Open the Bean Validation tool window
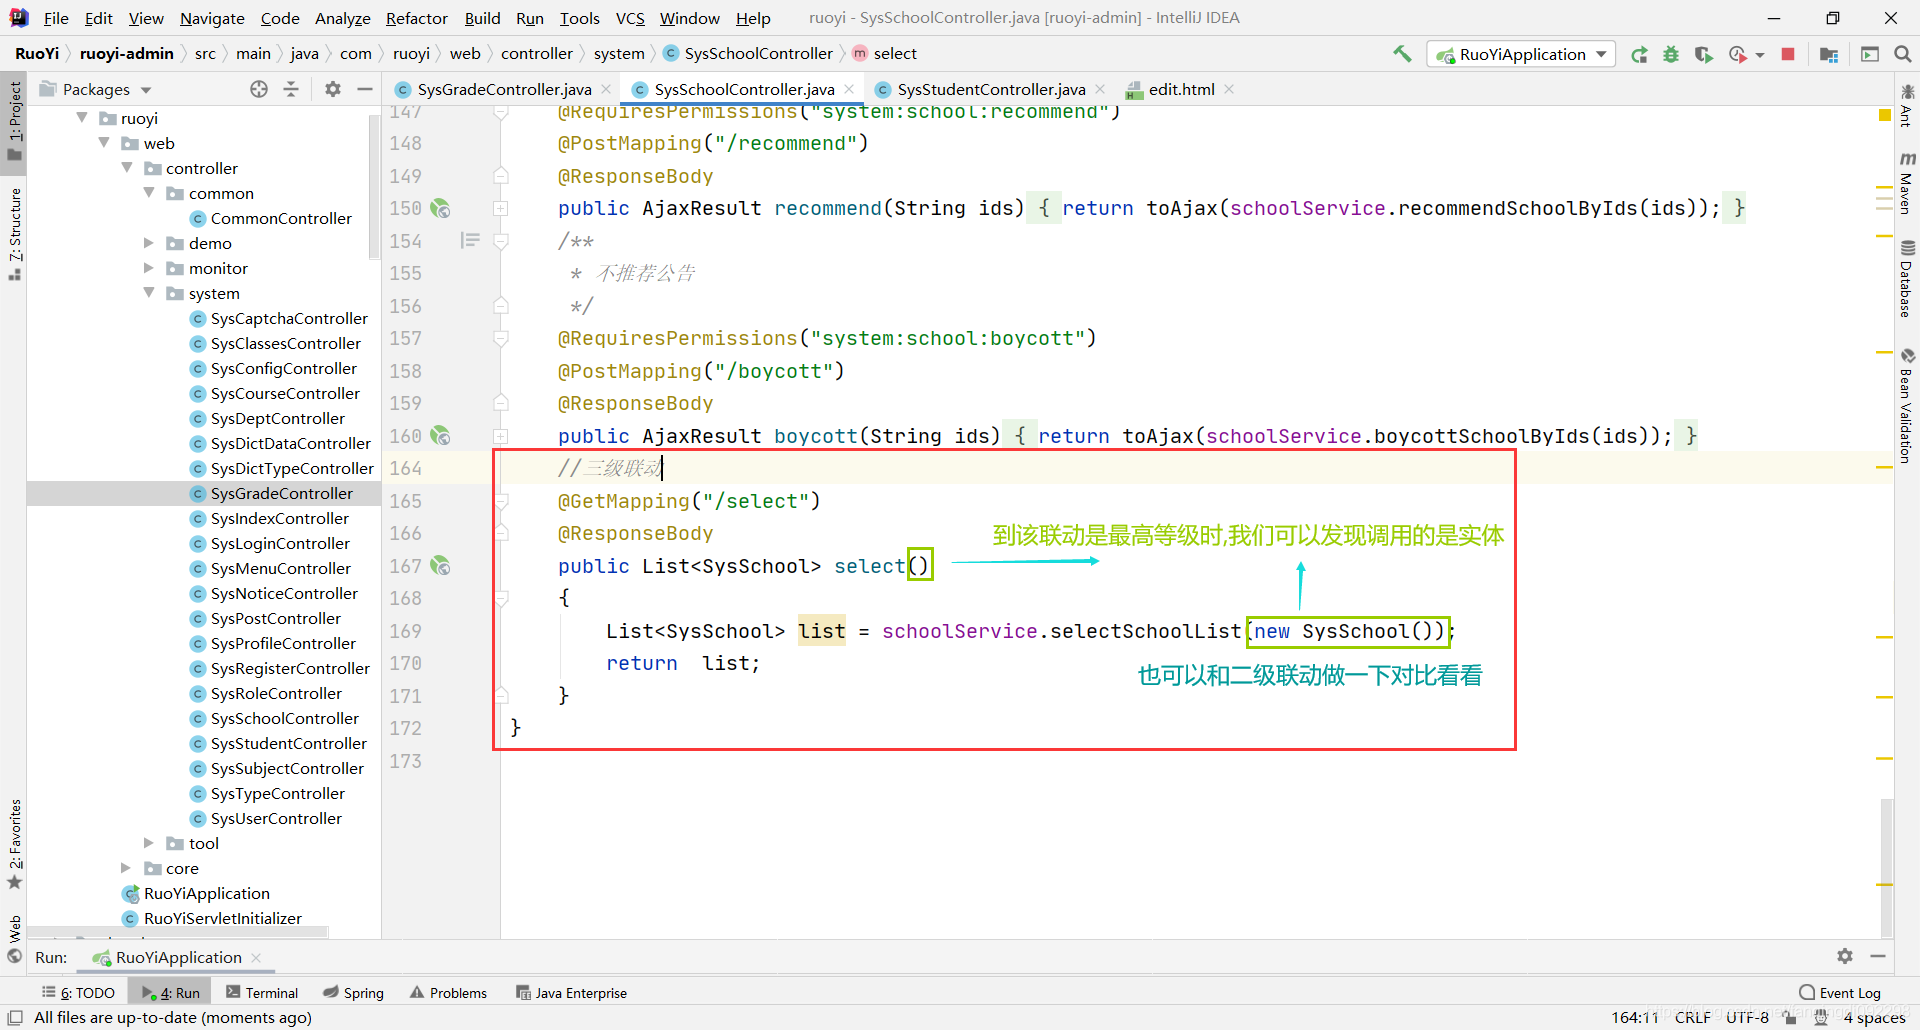The image size is (1920, 1030). (1907, 406)
